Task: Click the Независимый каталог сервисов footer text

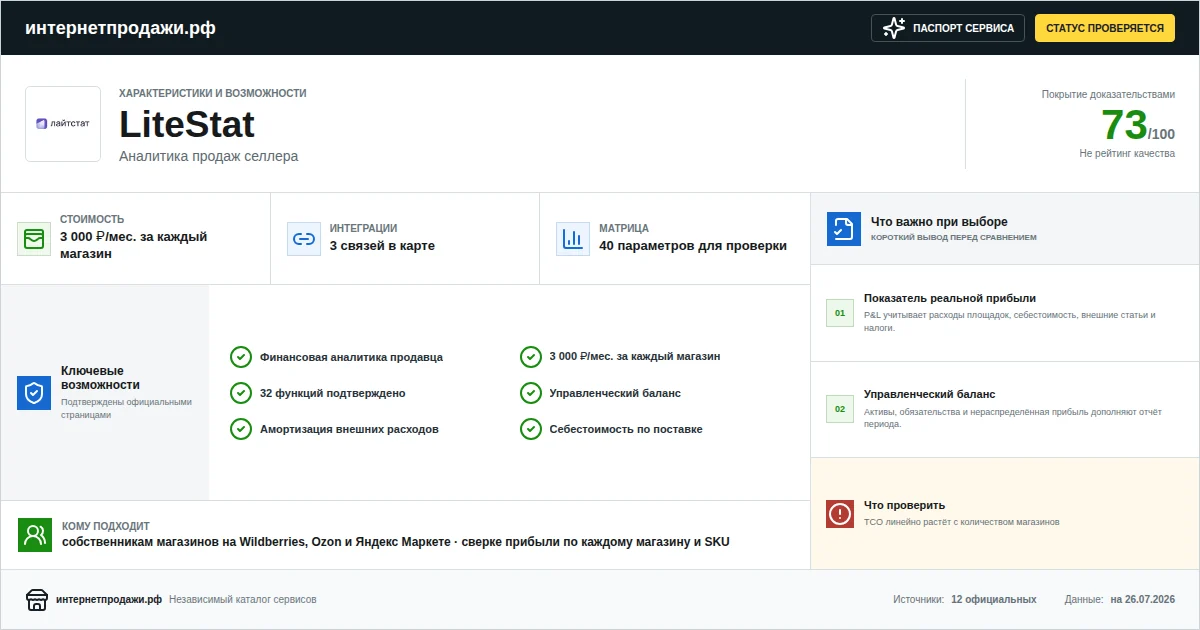Action: pos(243,600)
